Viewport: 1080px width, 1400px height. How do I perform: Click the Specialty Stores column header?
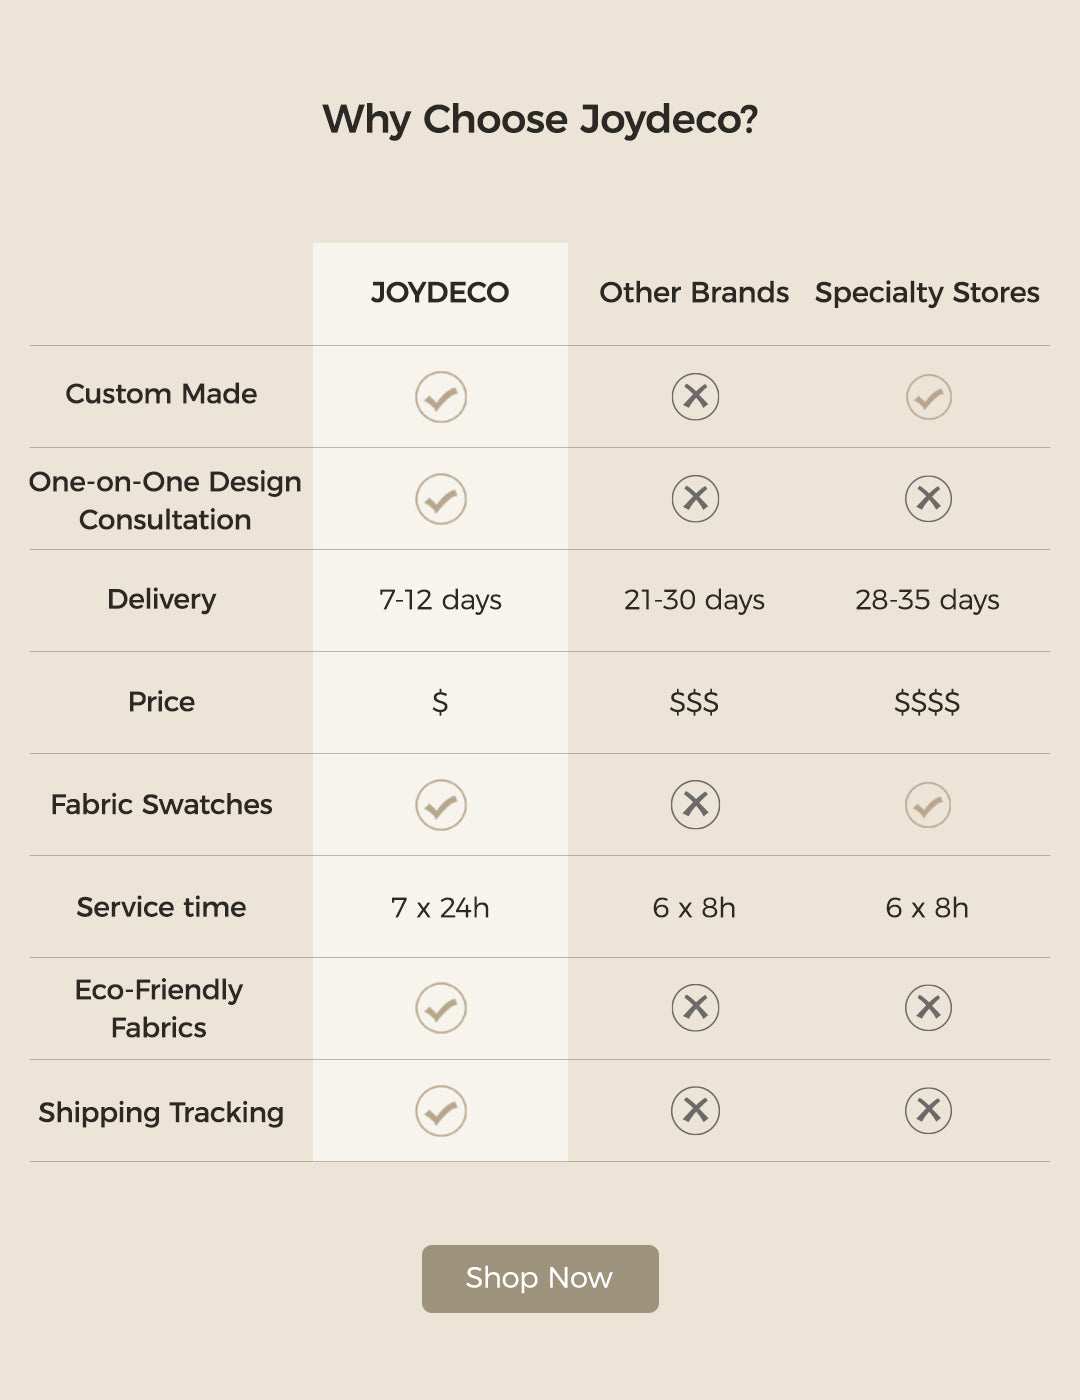coord(927,293)
